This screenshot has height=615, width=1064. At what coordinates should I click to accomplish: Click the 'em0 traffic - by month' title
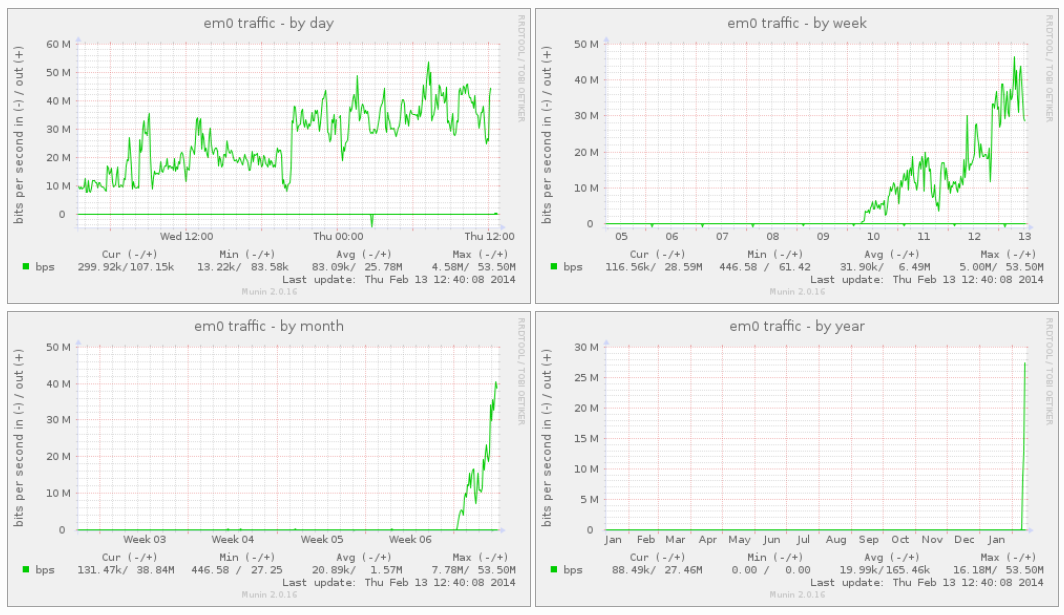[266, 326]
